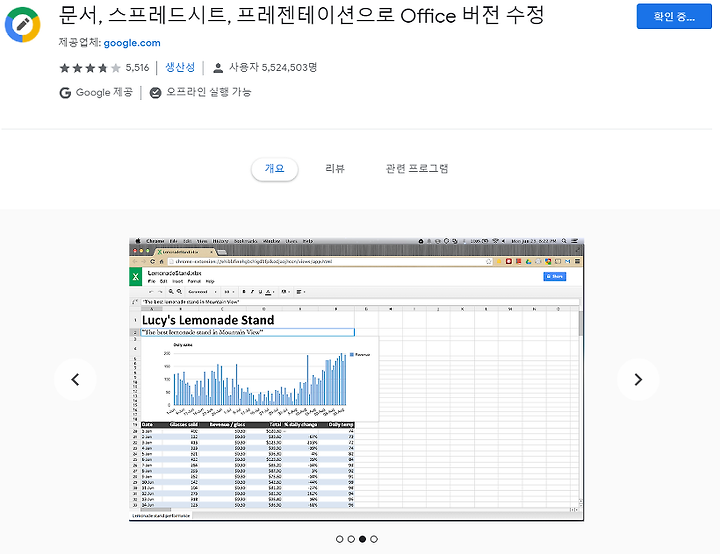Click the '사용자 5,524,503명' user count

coord(273,68)
